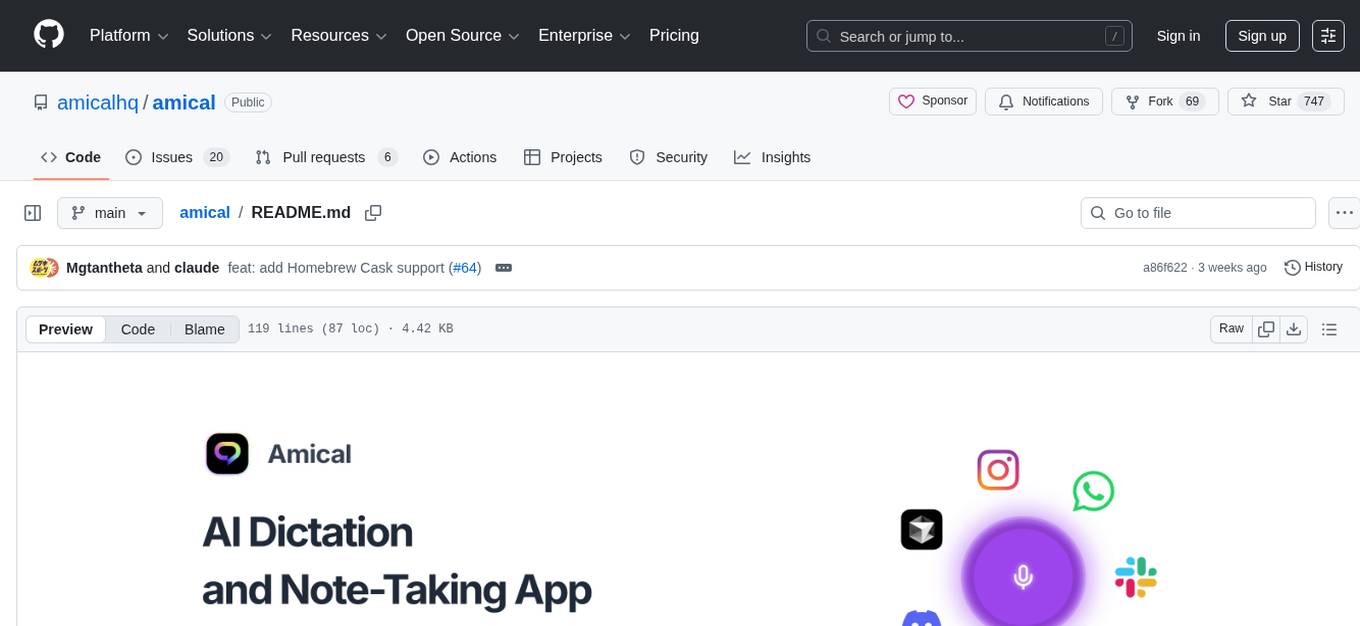Open the more file actions menu
This screenshot has width=1360, height=626.
(1344, 213)
